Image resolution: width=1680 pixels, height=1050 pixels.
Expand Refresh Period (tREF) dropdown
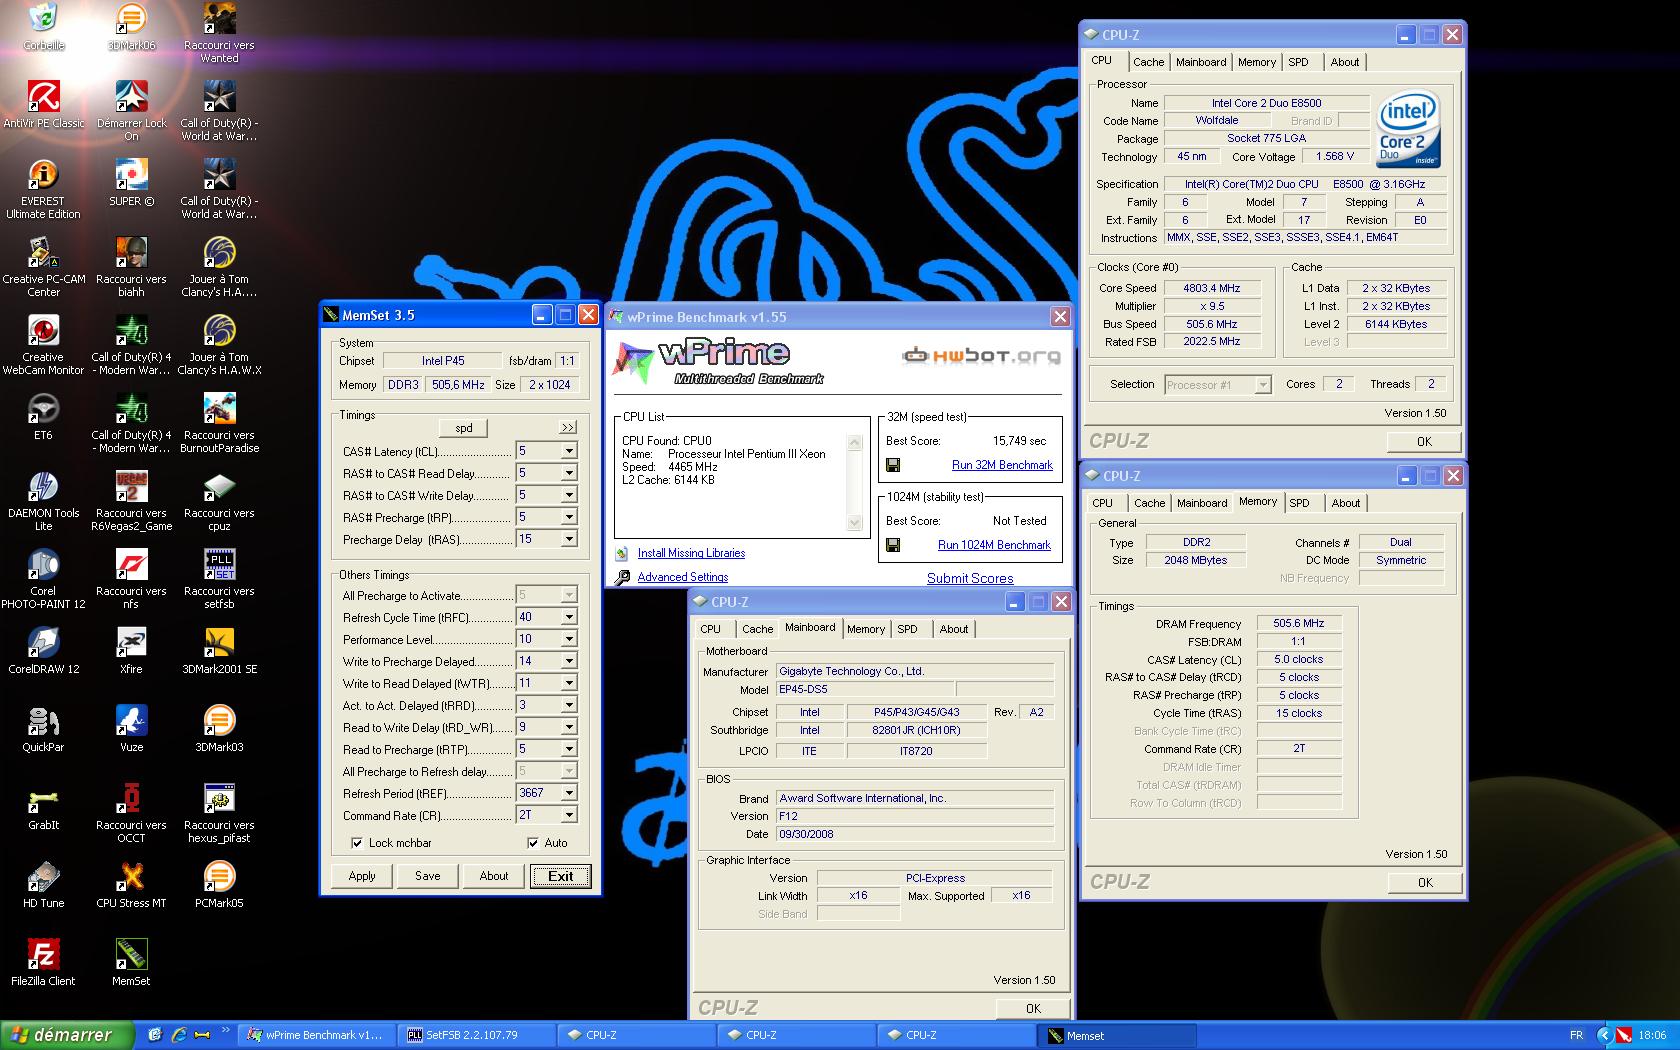click(568, 793)
